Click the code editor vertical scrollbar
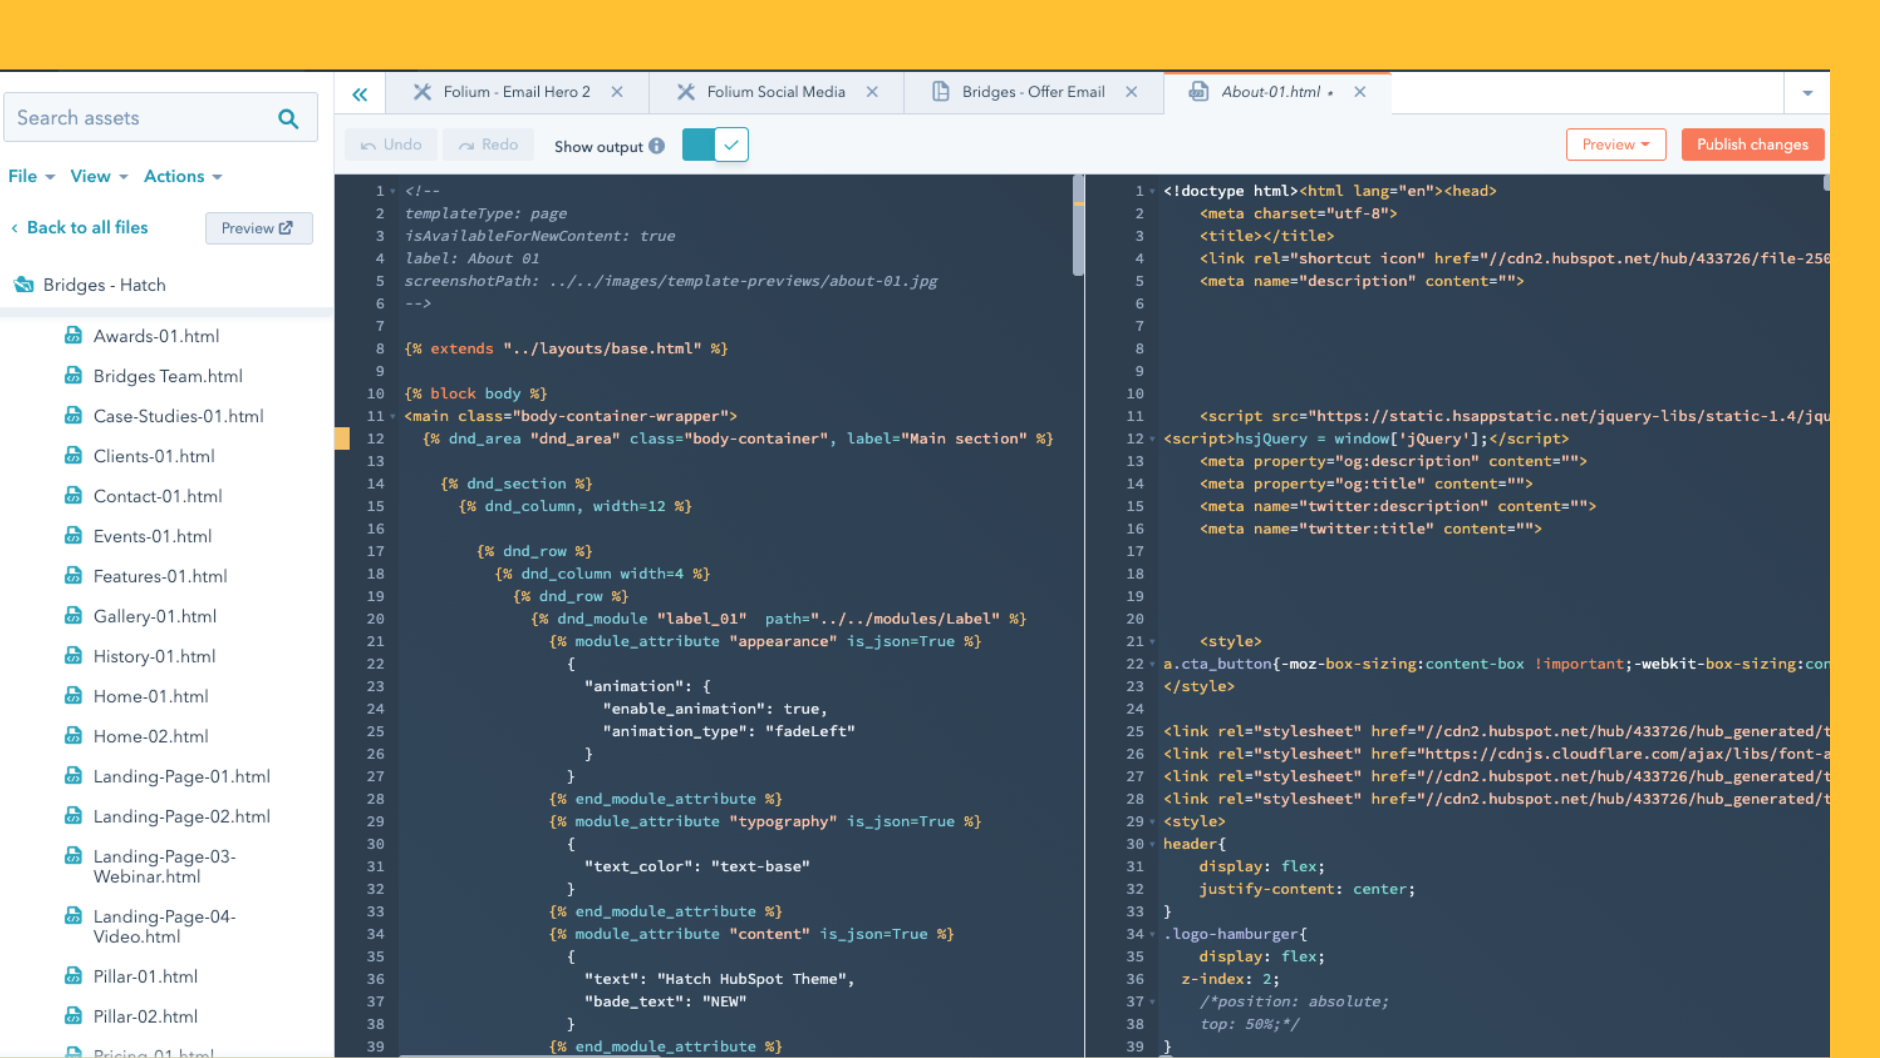 [1078, 226]
